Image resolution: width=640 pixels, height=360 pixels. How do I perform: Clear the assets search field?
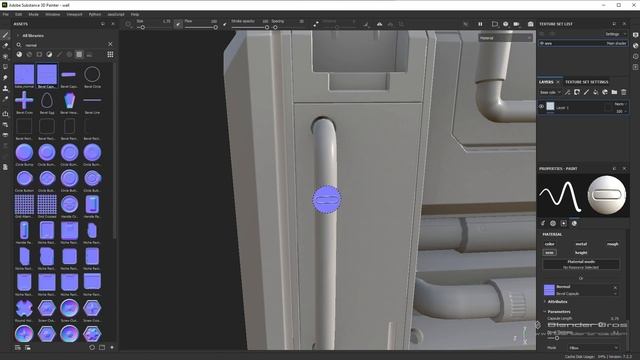coord(110,44)
